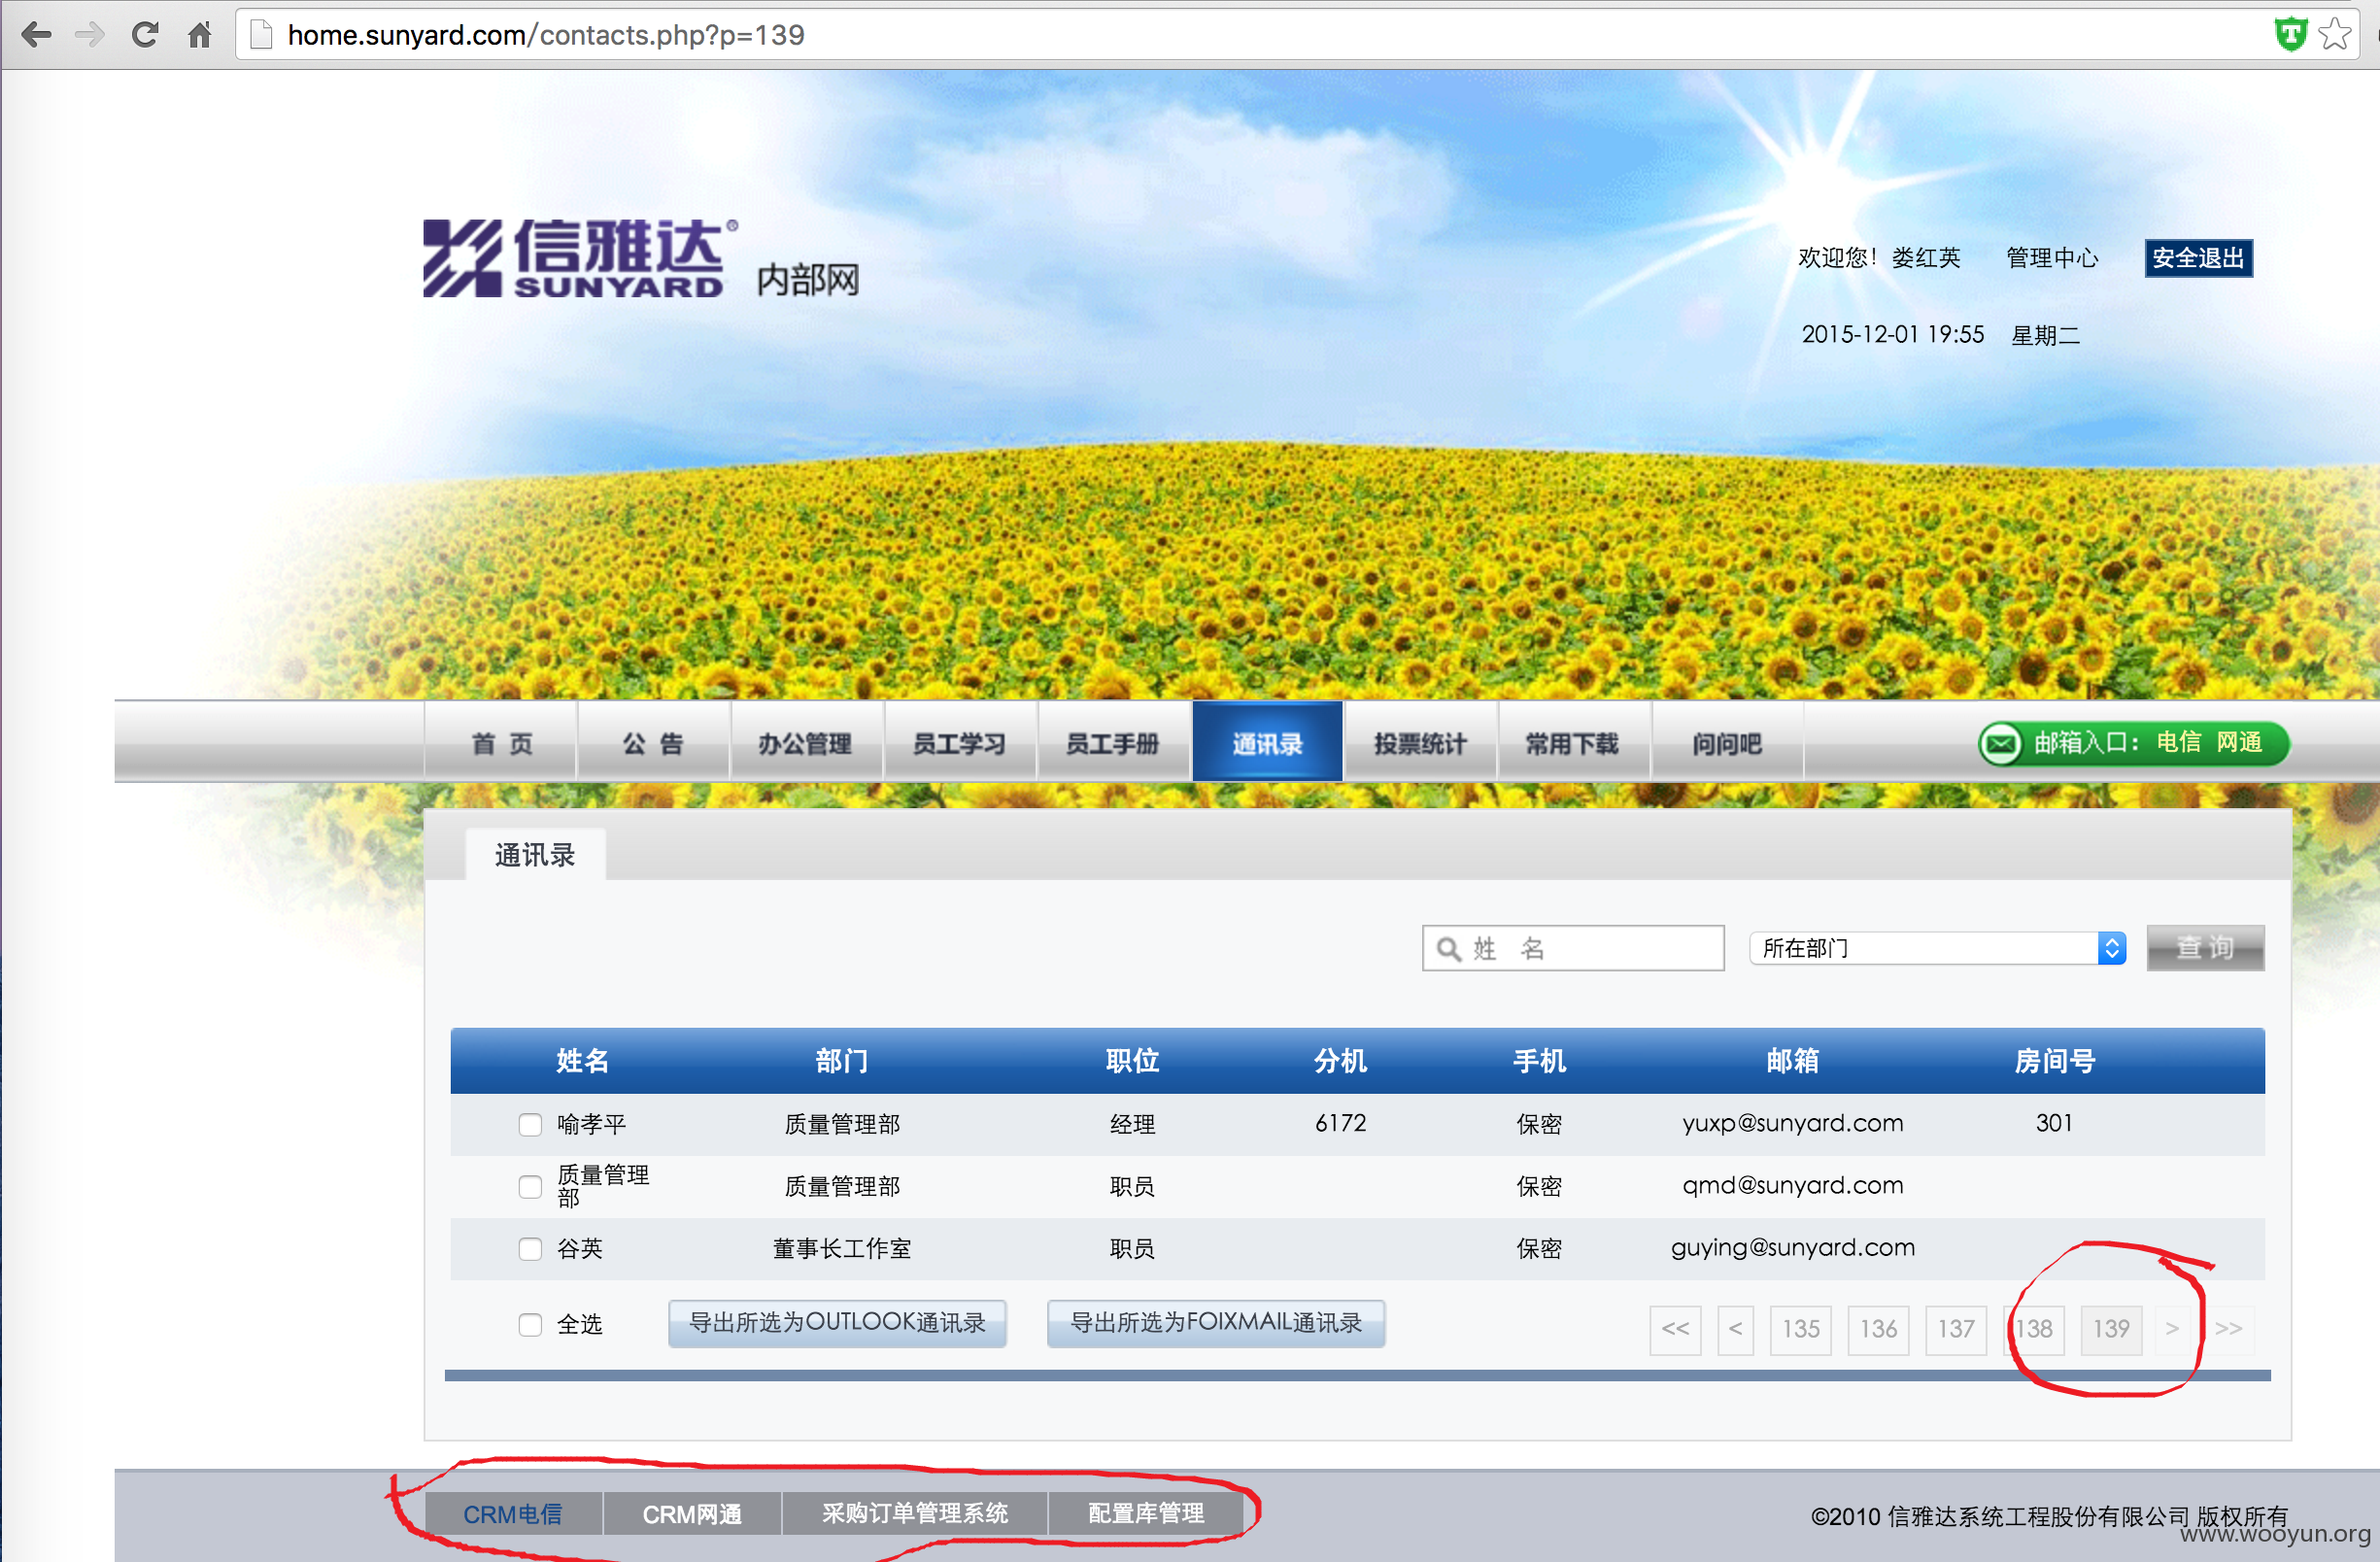Screen dimensions: 2380x1562
Task: Click the 职位 column header
Action: click(1132, 1060)
